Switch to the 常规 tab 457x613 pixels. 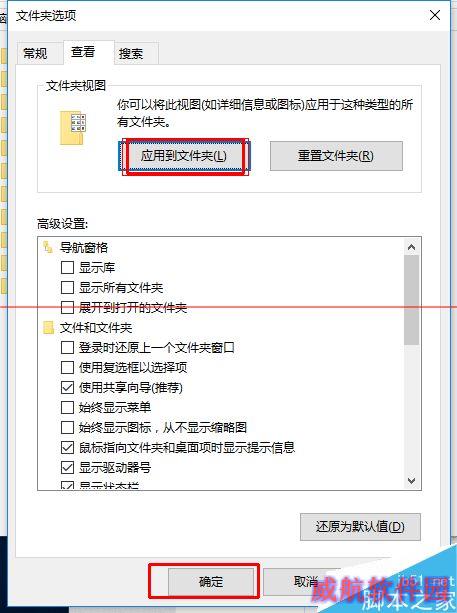(x=35, y=54)
